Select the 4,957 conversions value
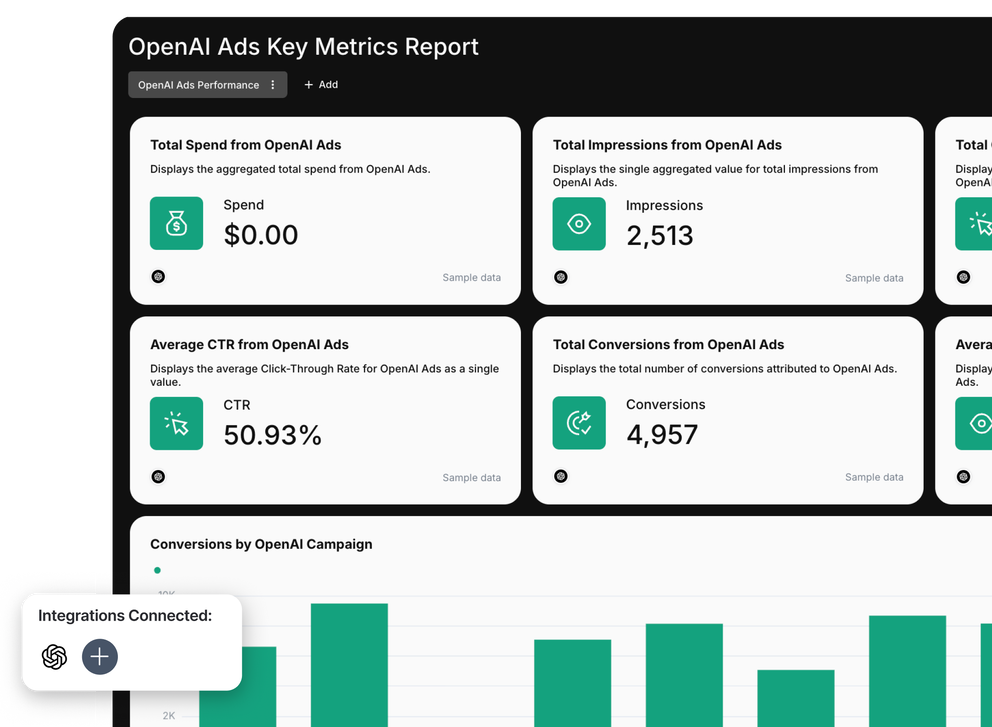 point(662,435)
